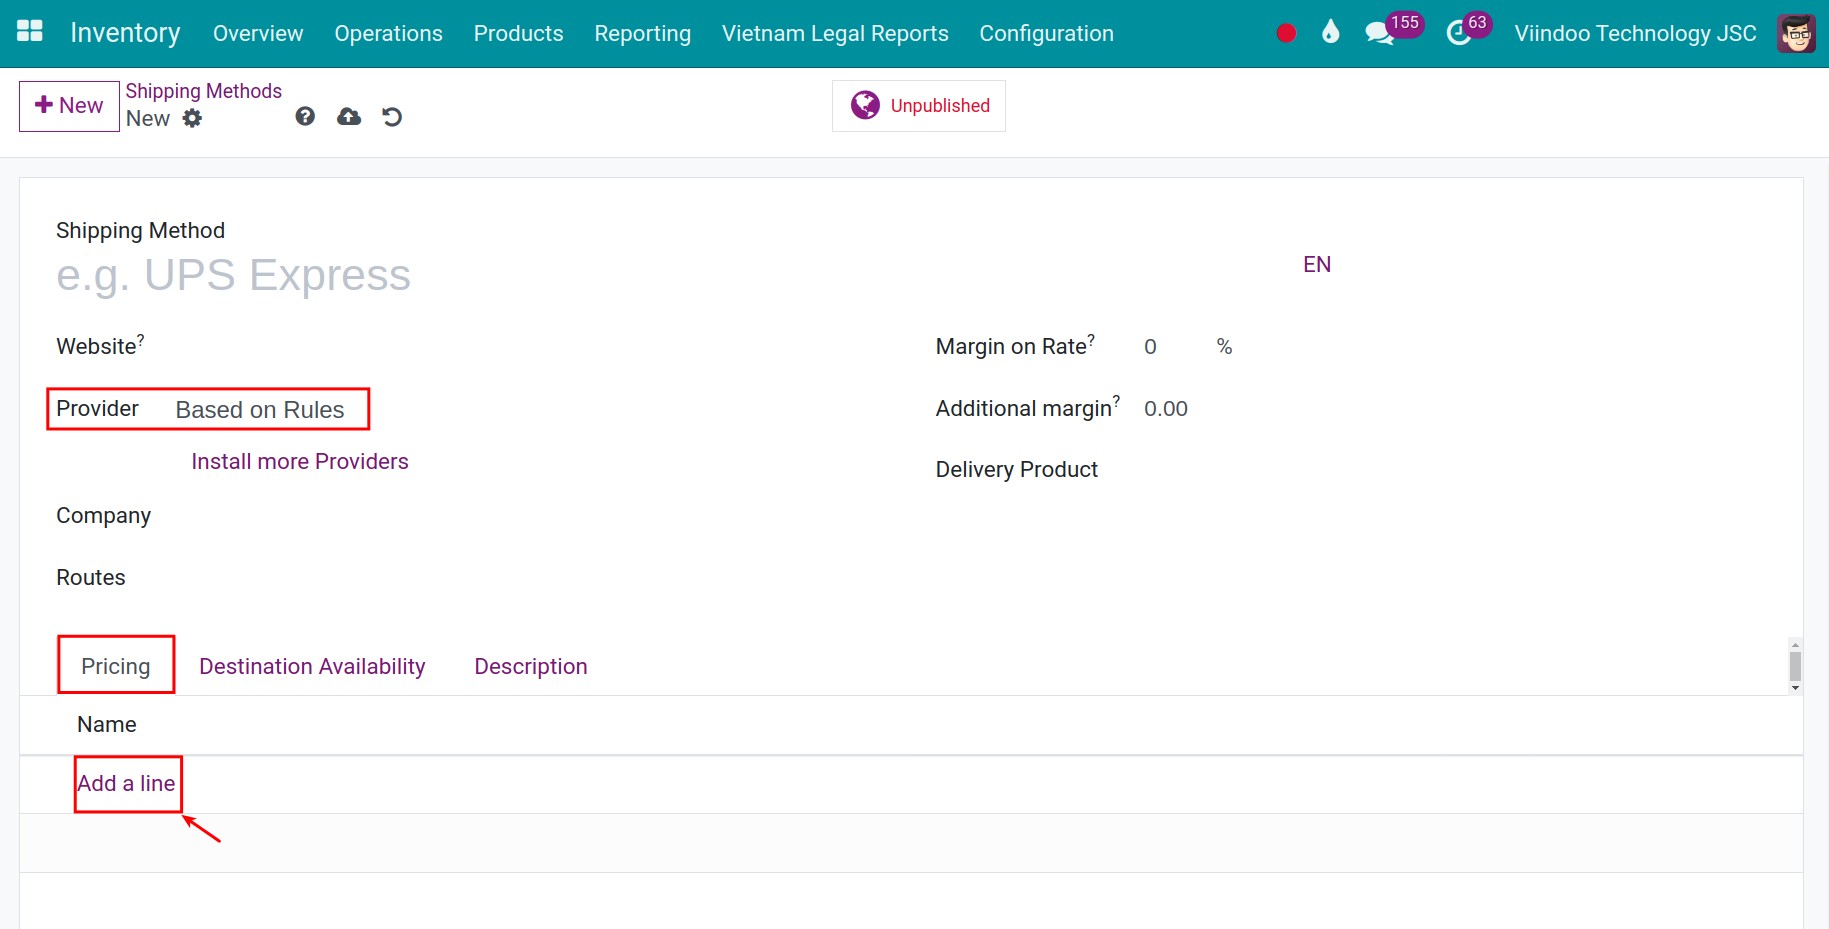The height and width of the screenshot is (929, 1829).
Task: Click the Additional margin help tooltip mark
Action: click(1116, 401)
